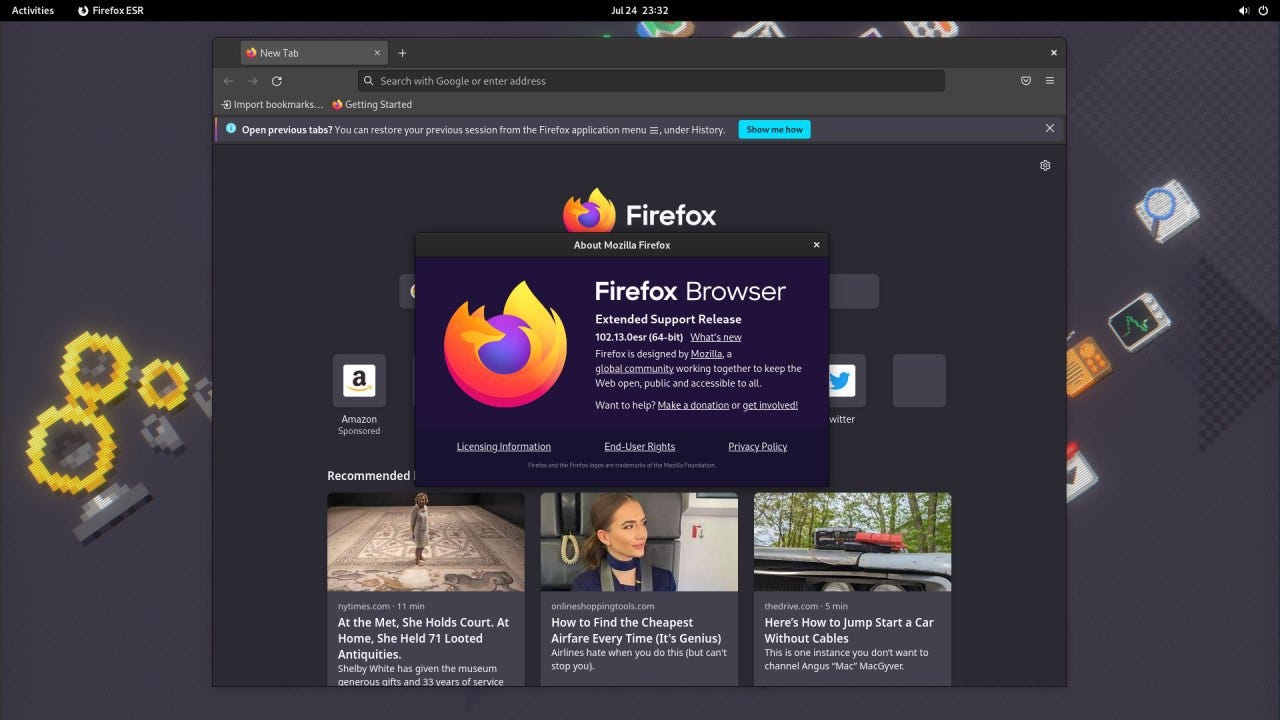Click the onlineshoppingtools.com source label
This screenshot has width=1280, height=720.
pos(603,606)
